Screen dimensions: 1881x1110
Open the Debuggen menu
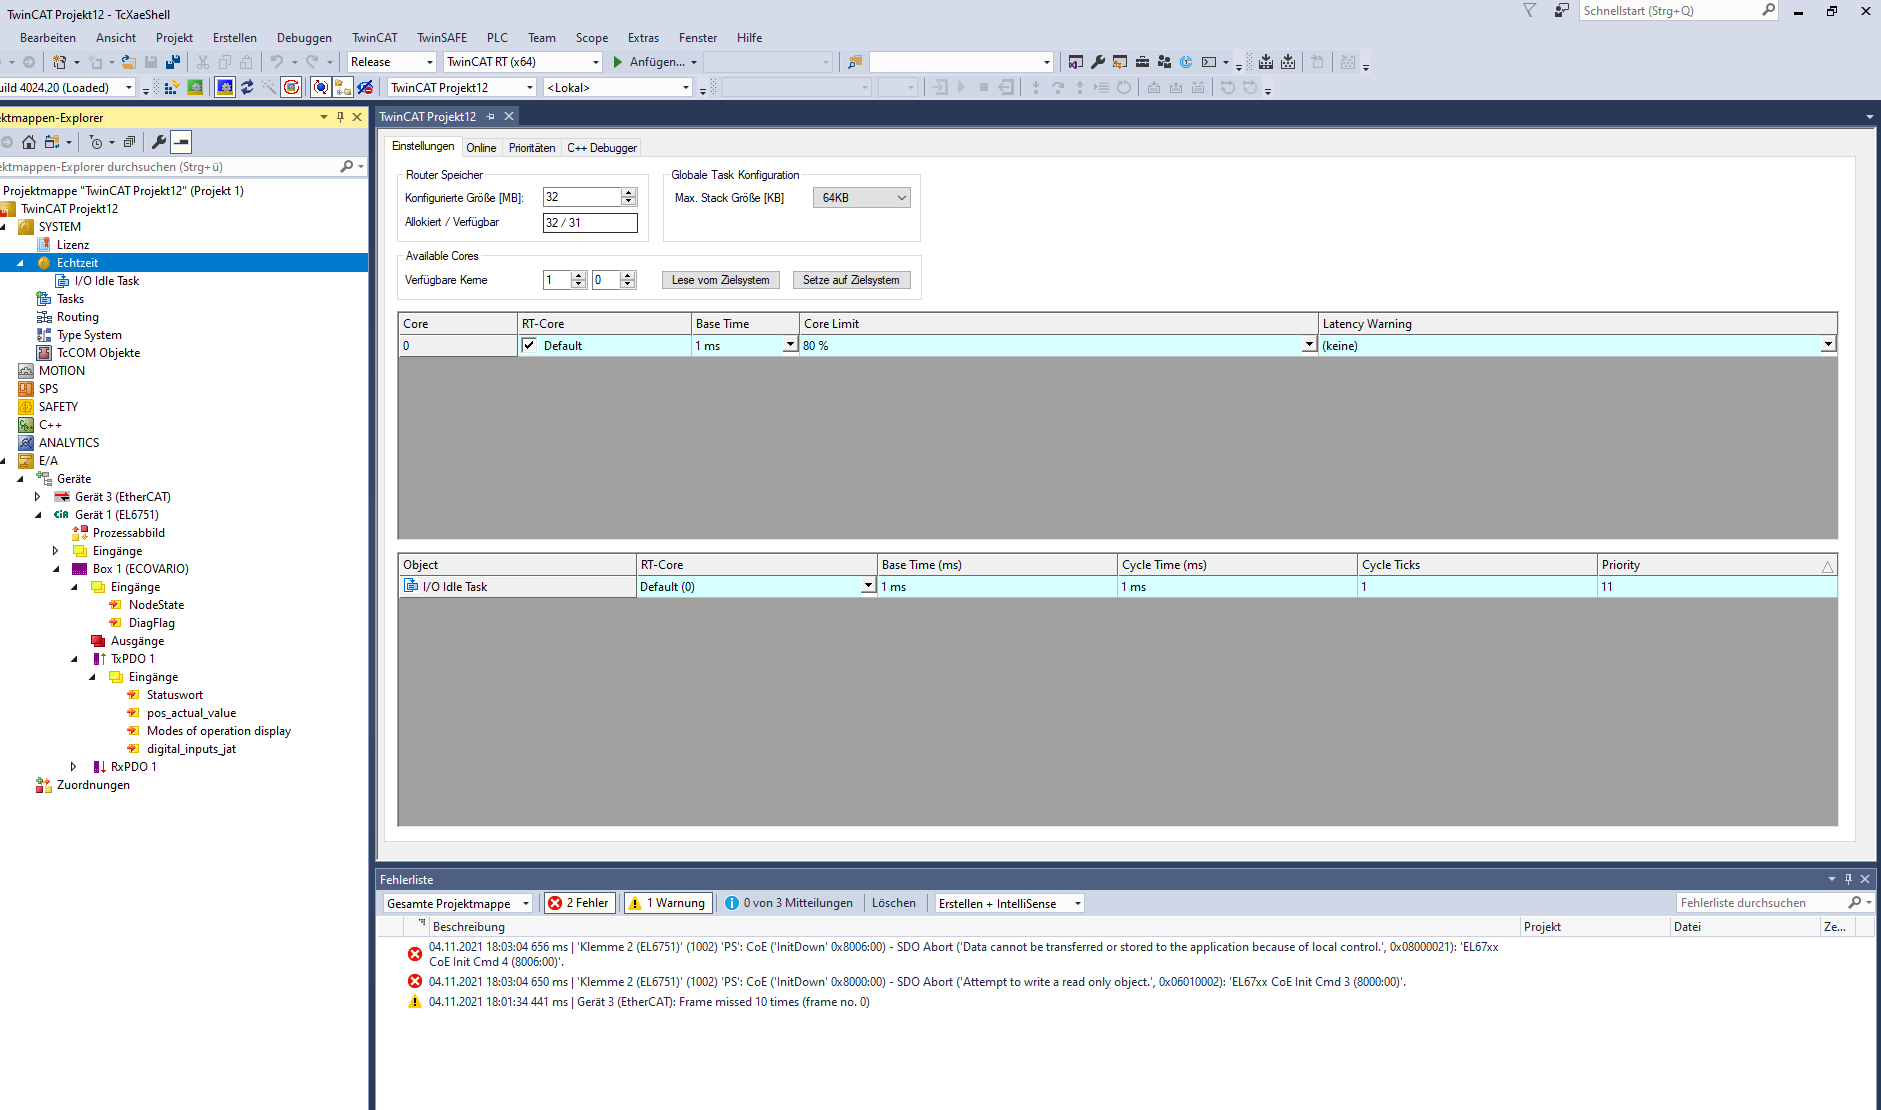click(304, 38)
